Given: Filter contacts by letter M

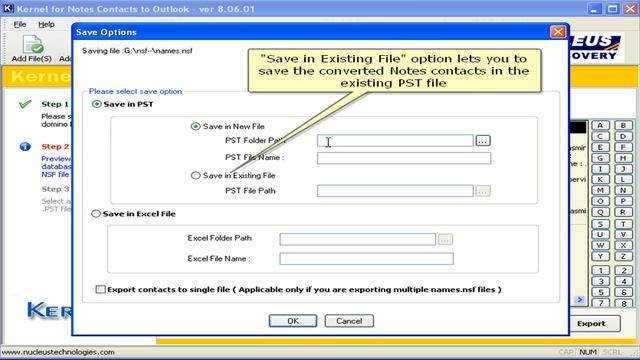Looking at the screenshot, I should pyautogui.click(x=600, y=190).
